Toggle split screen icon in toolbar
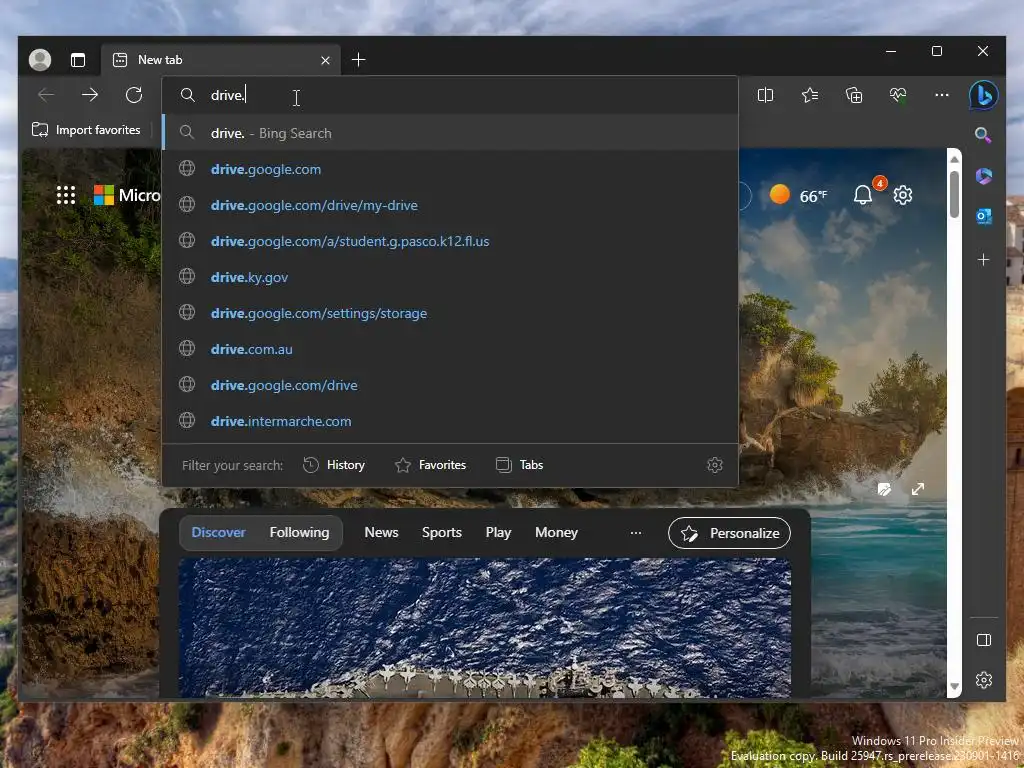The image size is (1024, 768). (x=765, y=95)
